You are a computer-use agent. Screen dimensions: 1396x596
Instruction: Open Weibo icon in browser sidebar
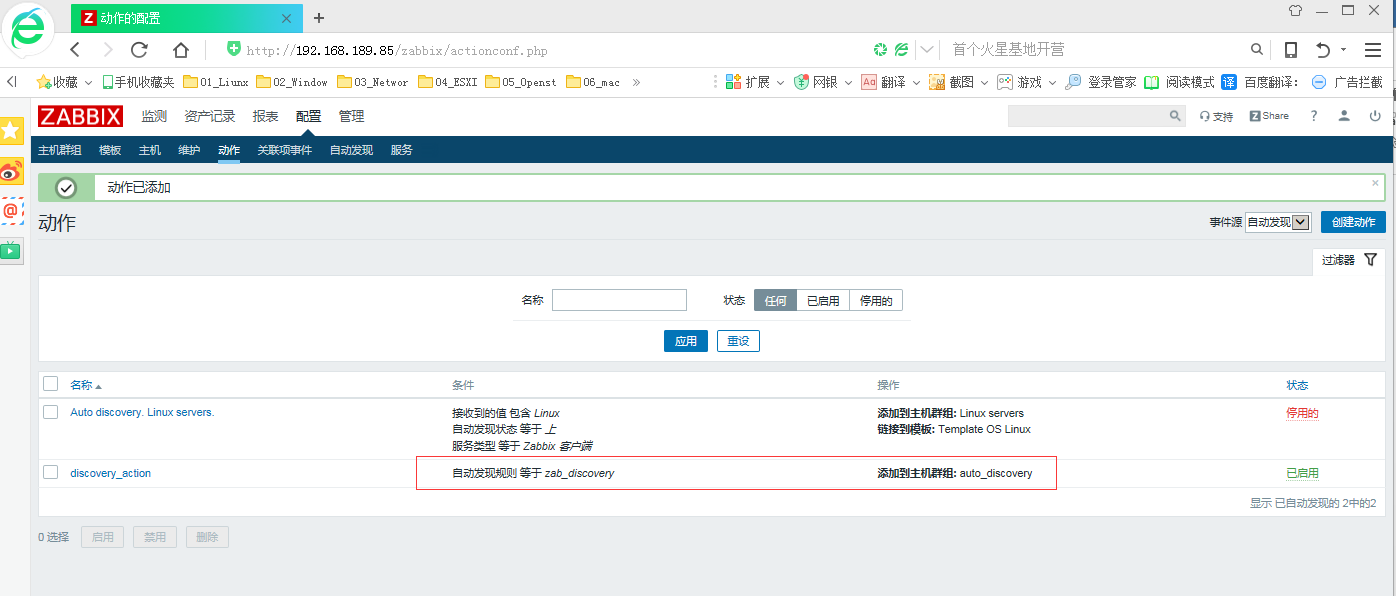pyautogui.click(x=11, y=171)
